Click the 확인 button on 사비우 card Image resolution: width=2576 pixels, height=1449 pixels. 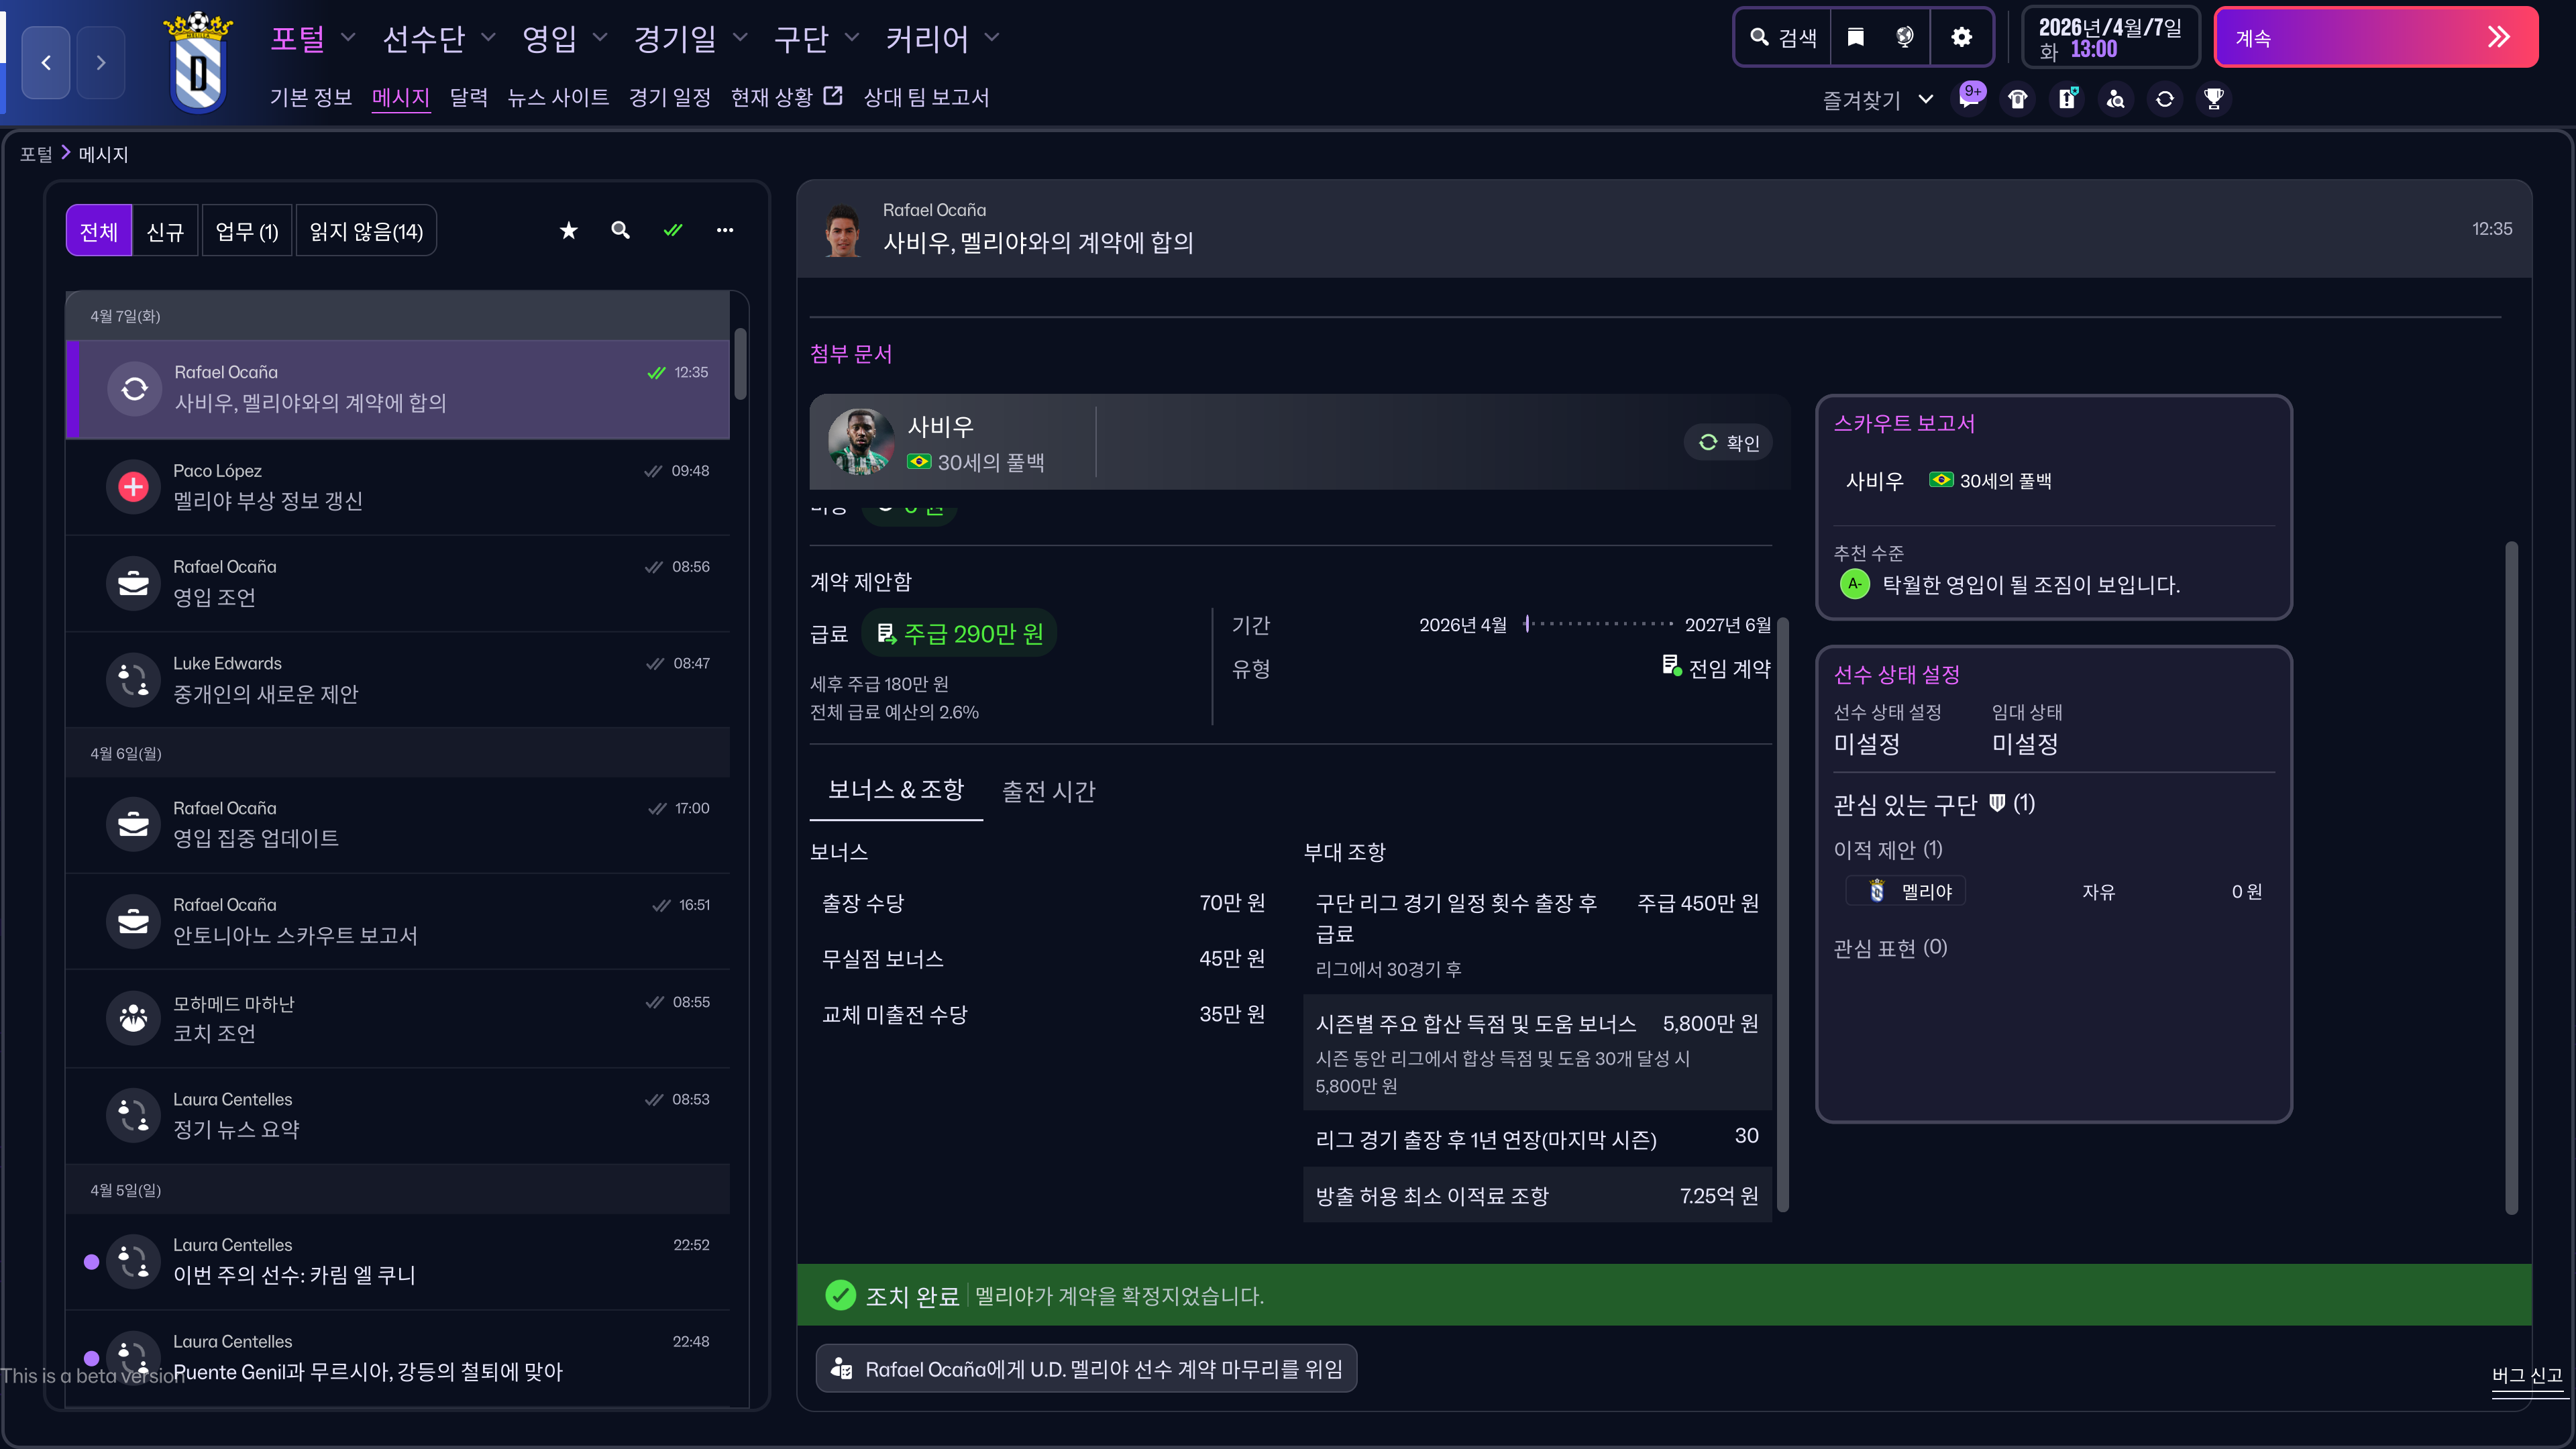1728,442
